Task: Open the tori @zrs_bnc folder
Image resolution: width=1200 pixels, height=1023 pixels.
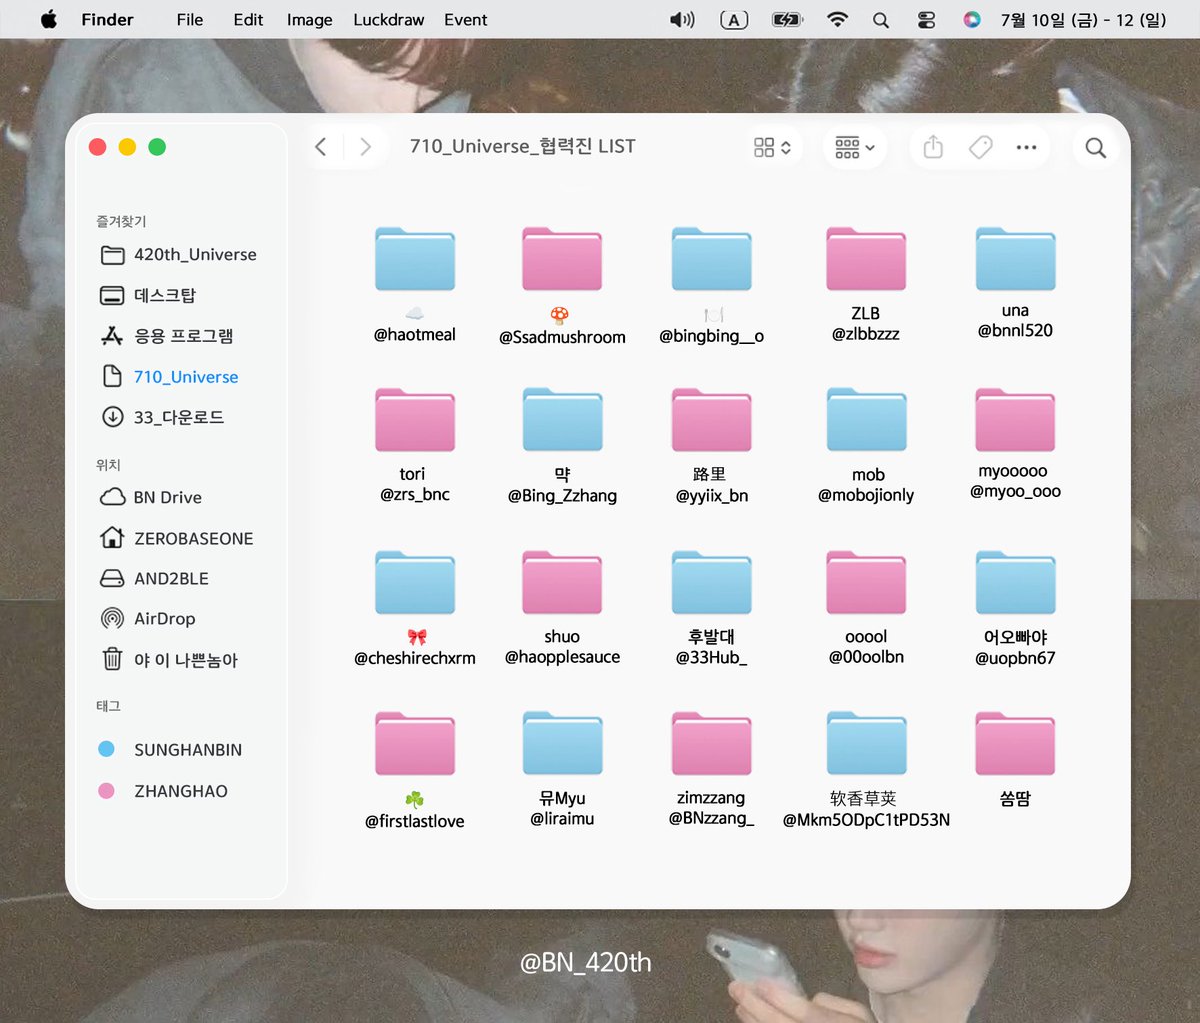Action: pyautogui.click(x=415, y=420)
